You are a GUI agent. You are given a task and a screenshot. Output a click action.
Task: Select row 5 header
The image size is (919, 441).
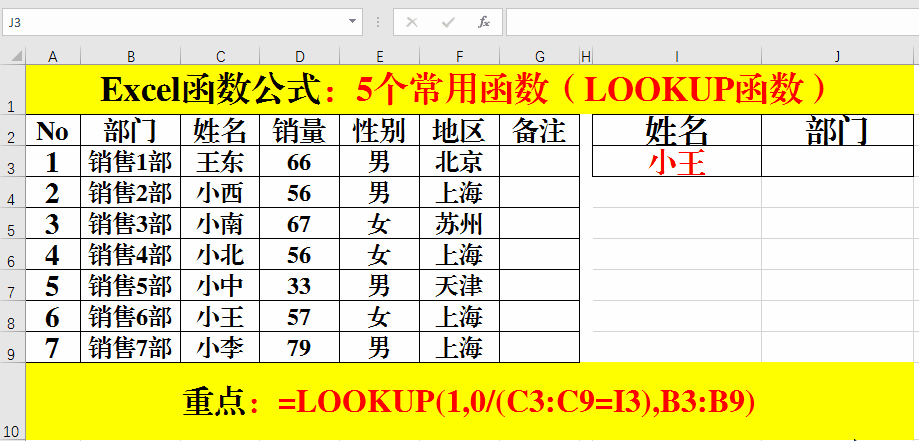click(13, 223)
